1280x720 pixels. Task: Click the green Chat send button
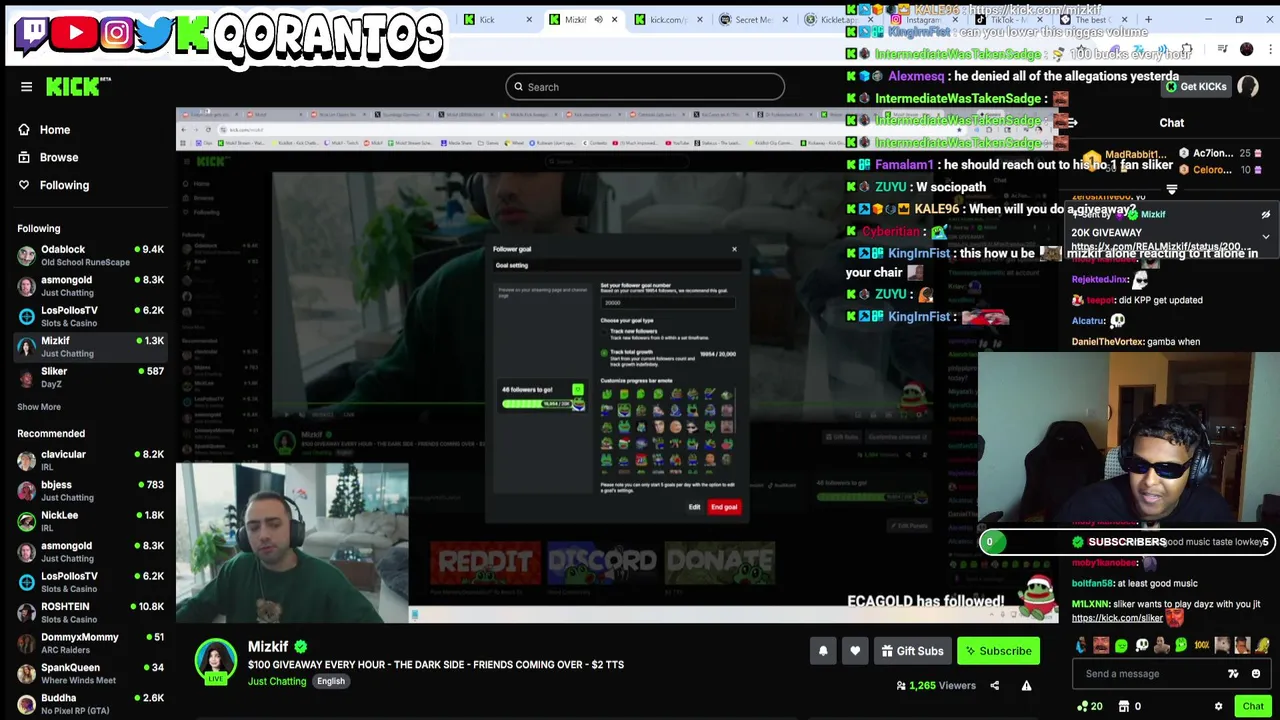[1253, 707]
